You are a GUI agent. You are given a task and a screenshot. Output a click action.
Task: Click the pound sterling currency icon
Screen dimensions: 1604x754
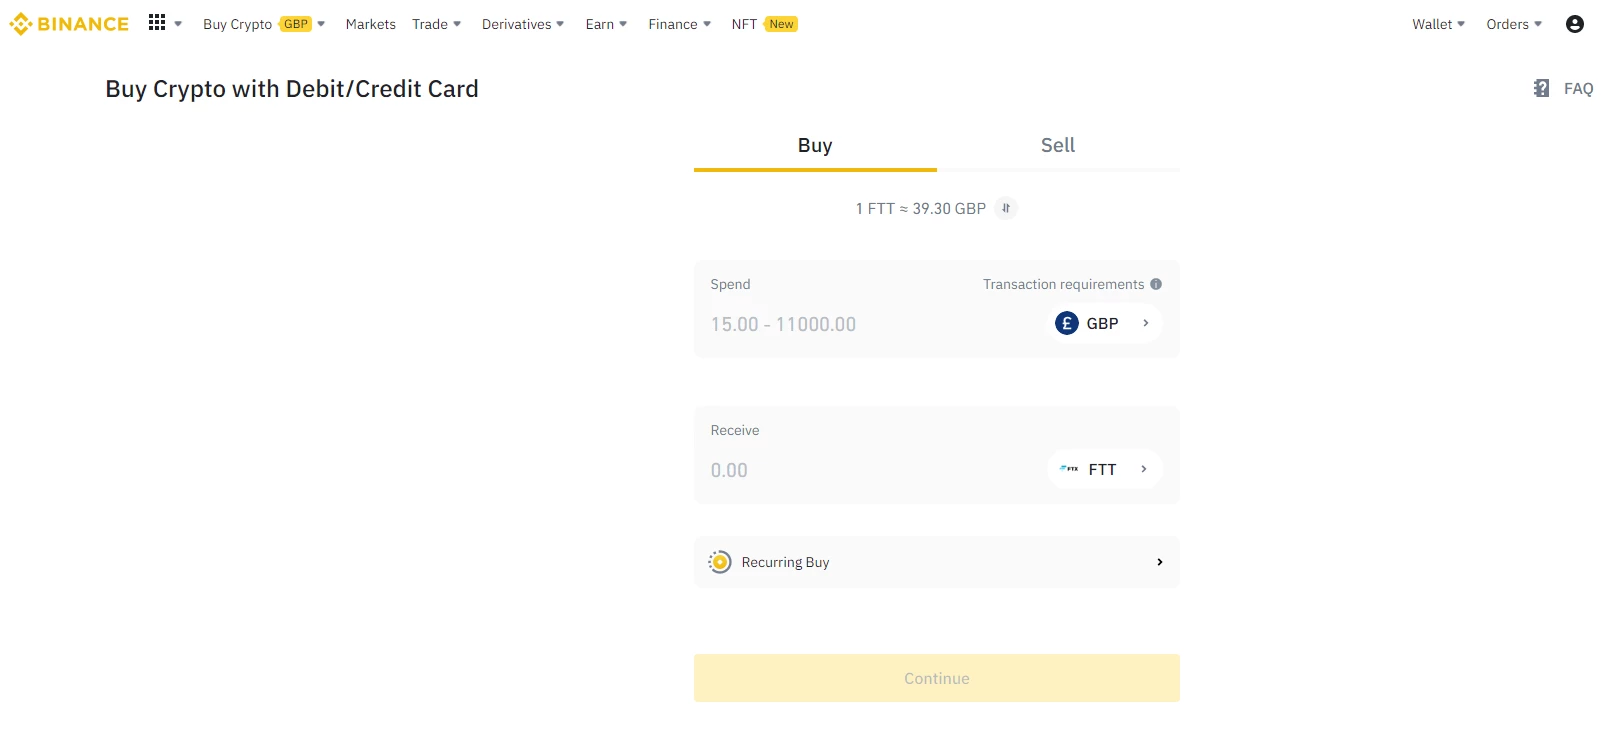1067,323
